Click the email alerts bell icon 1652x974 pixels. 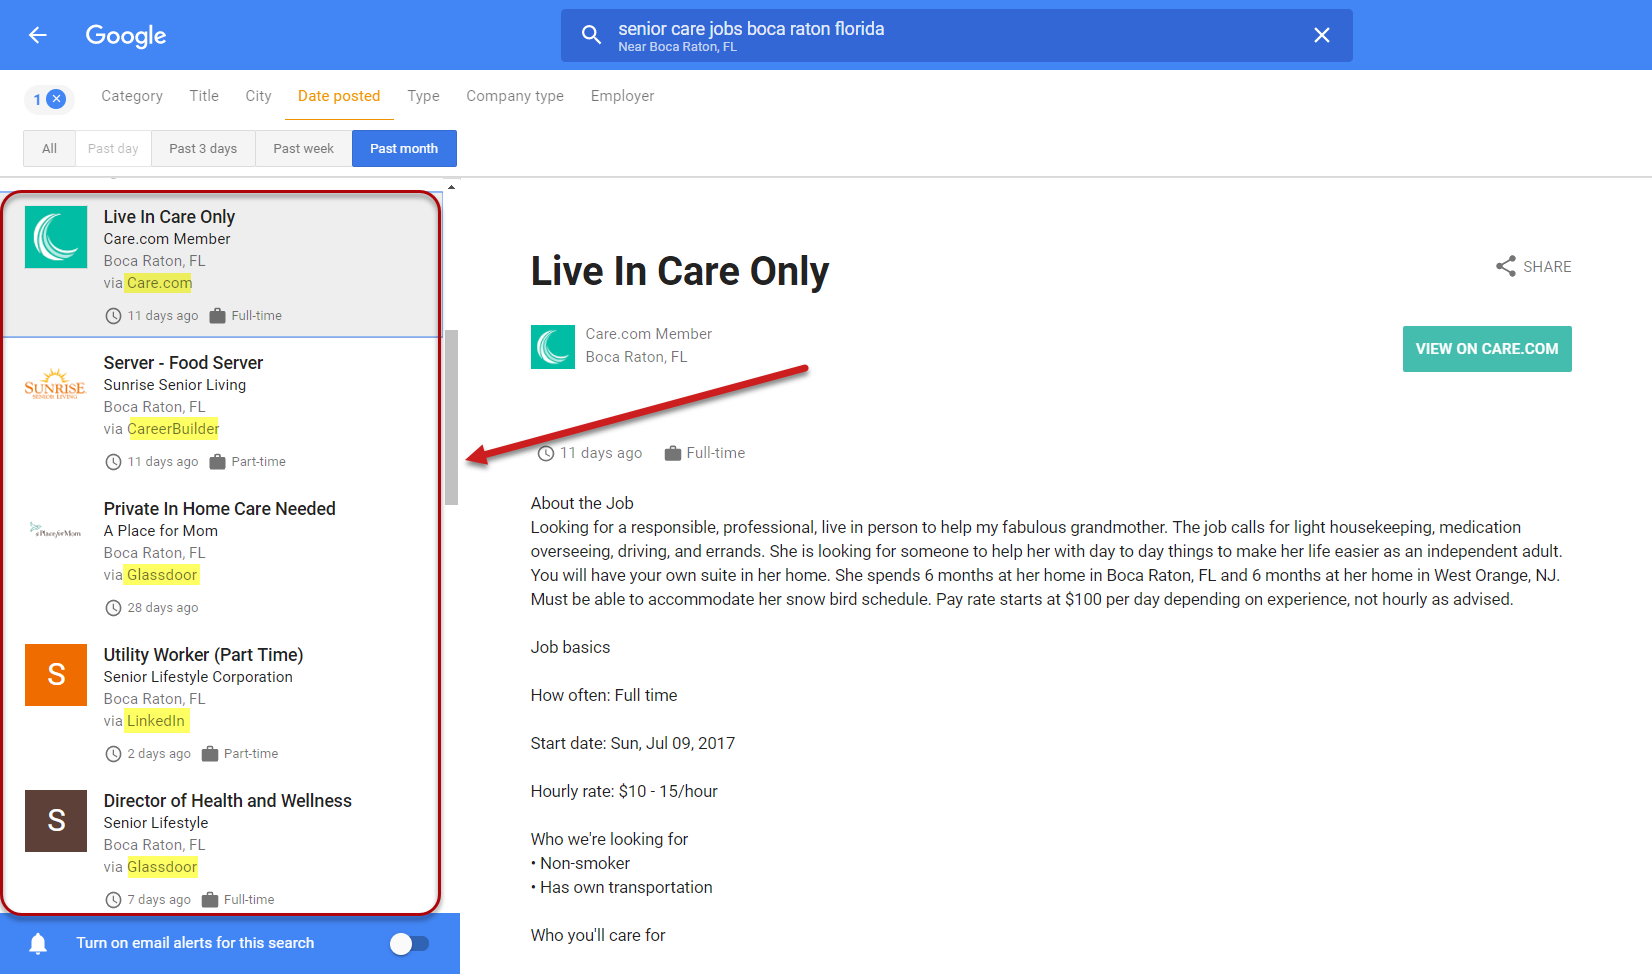coord(38,943)
